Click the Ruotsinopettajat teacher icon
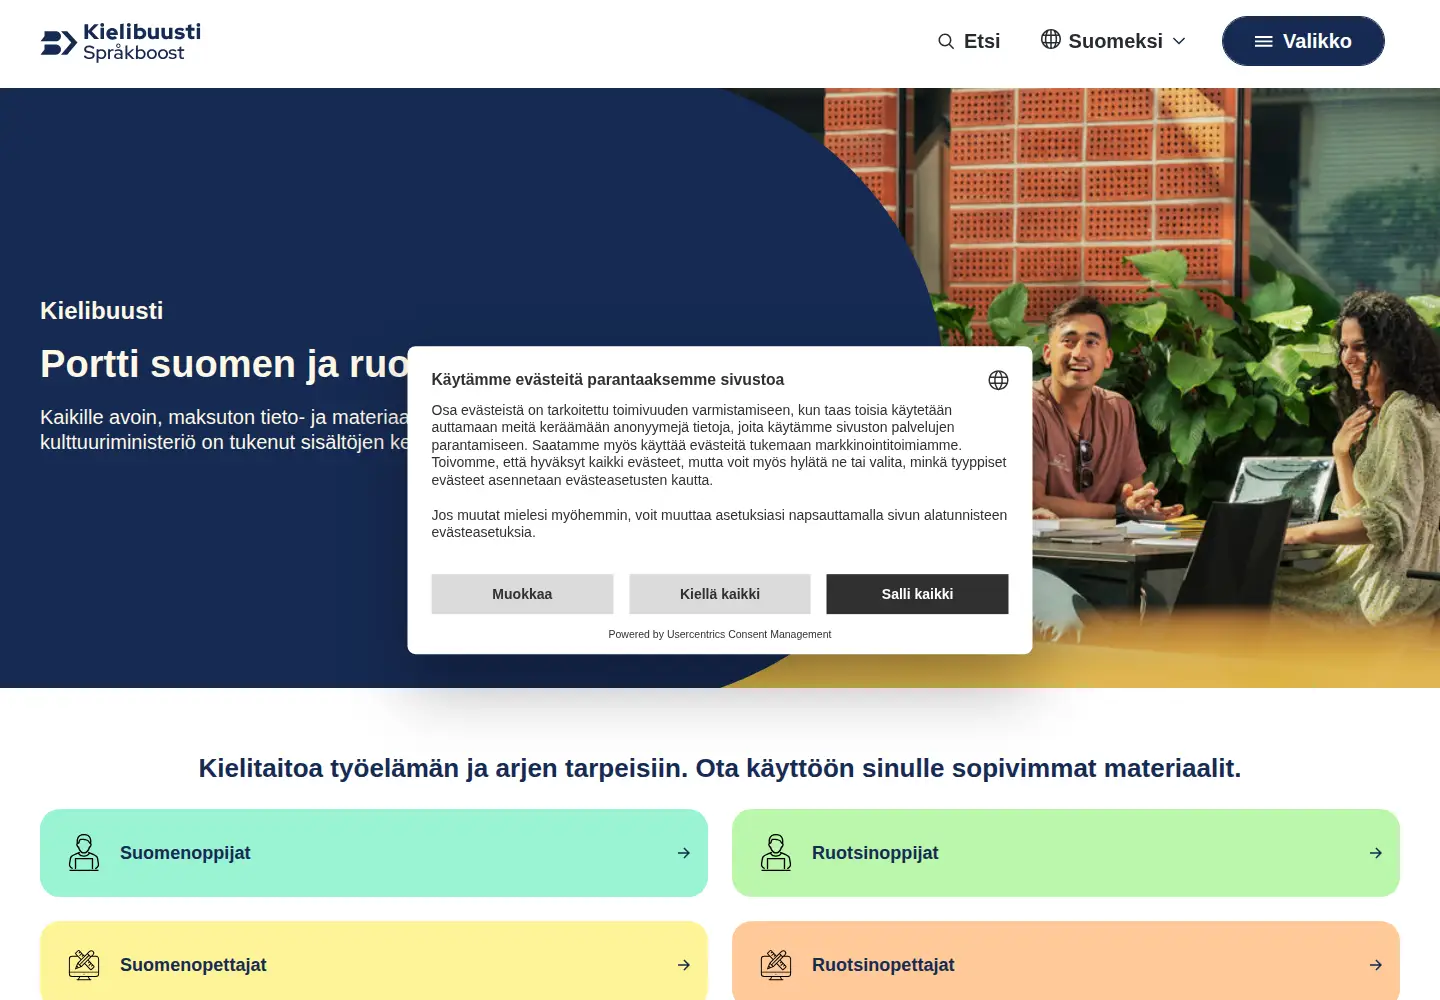The width and height of the screenshot is (1440, 1000). pyautogui.click(x=776, y=965)
